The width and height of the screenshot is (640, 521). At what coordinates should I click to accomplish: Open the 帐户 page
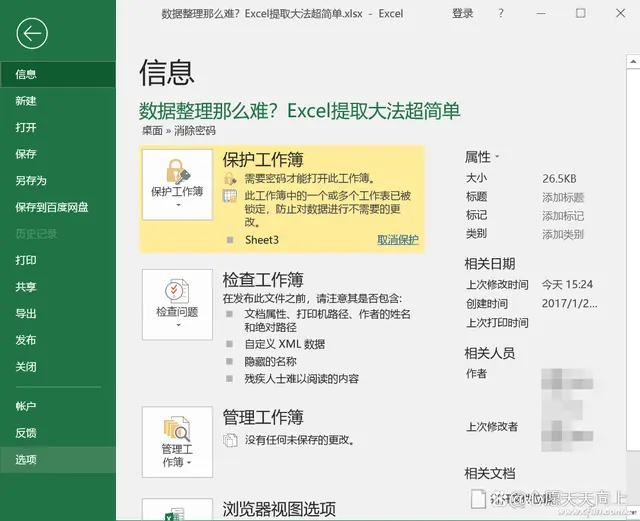[x=58, y=406]
